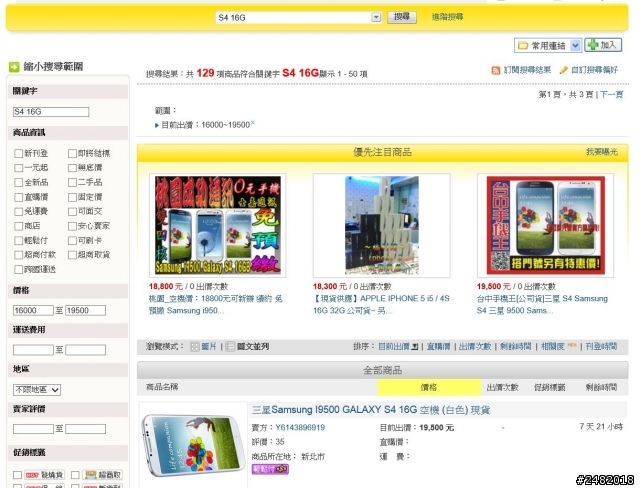Check the 即將結標 checkbox
Image resolution: width=640 pixels, height=488 pixels.
pos(72,153)
